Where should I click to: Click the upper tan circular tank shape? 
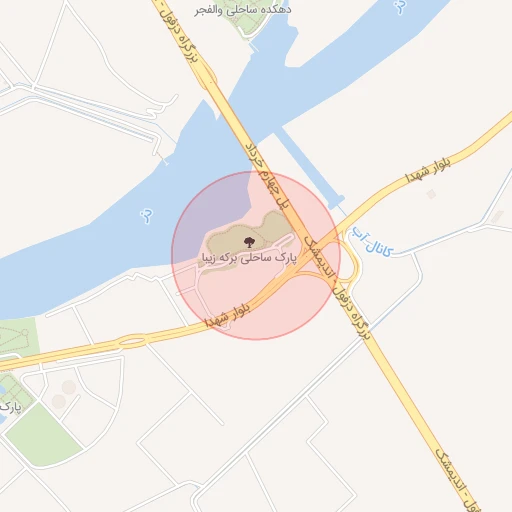(69, 387)
